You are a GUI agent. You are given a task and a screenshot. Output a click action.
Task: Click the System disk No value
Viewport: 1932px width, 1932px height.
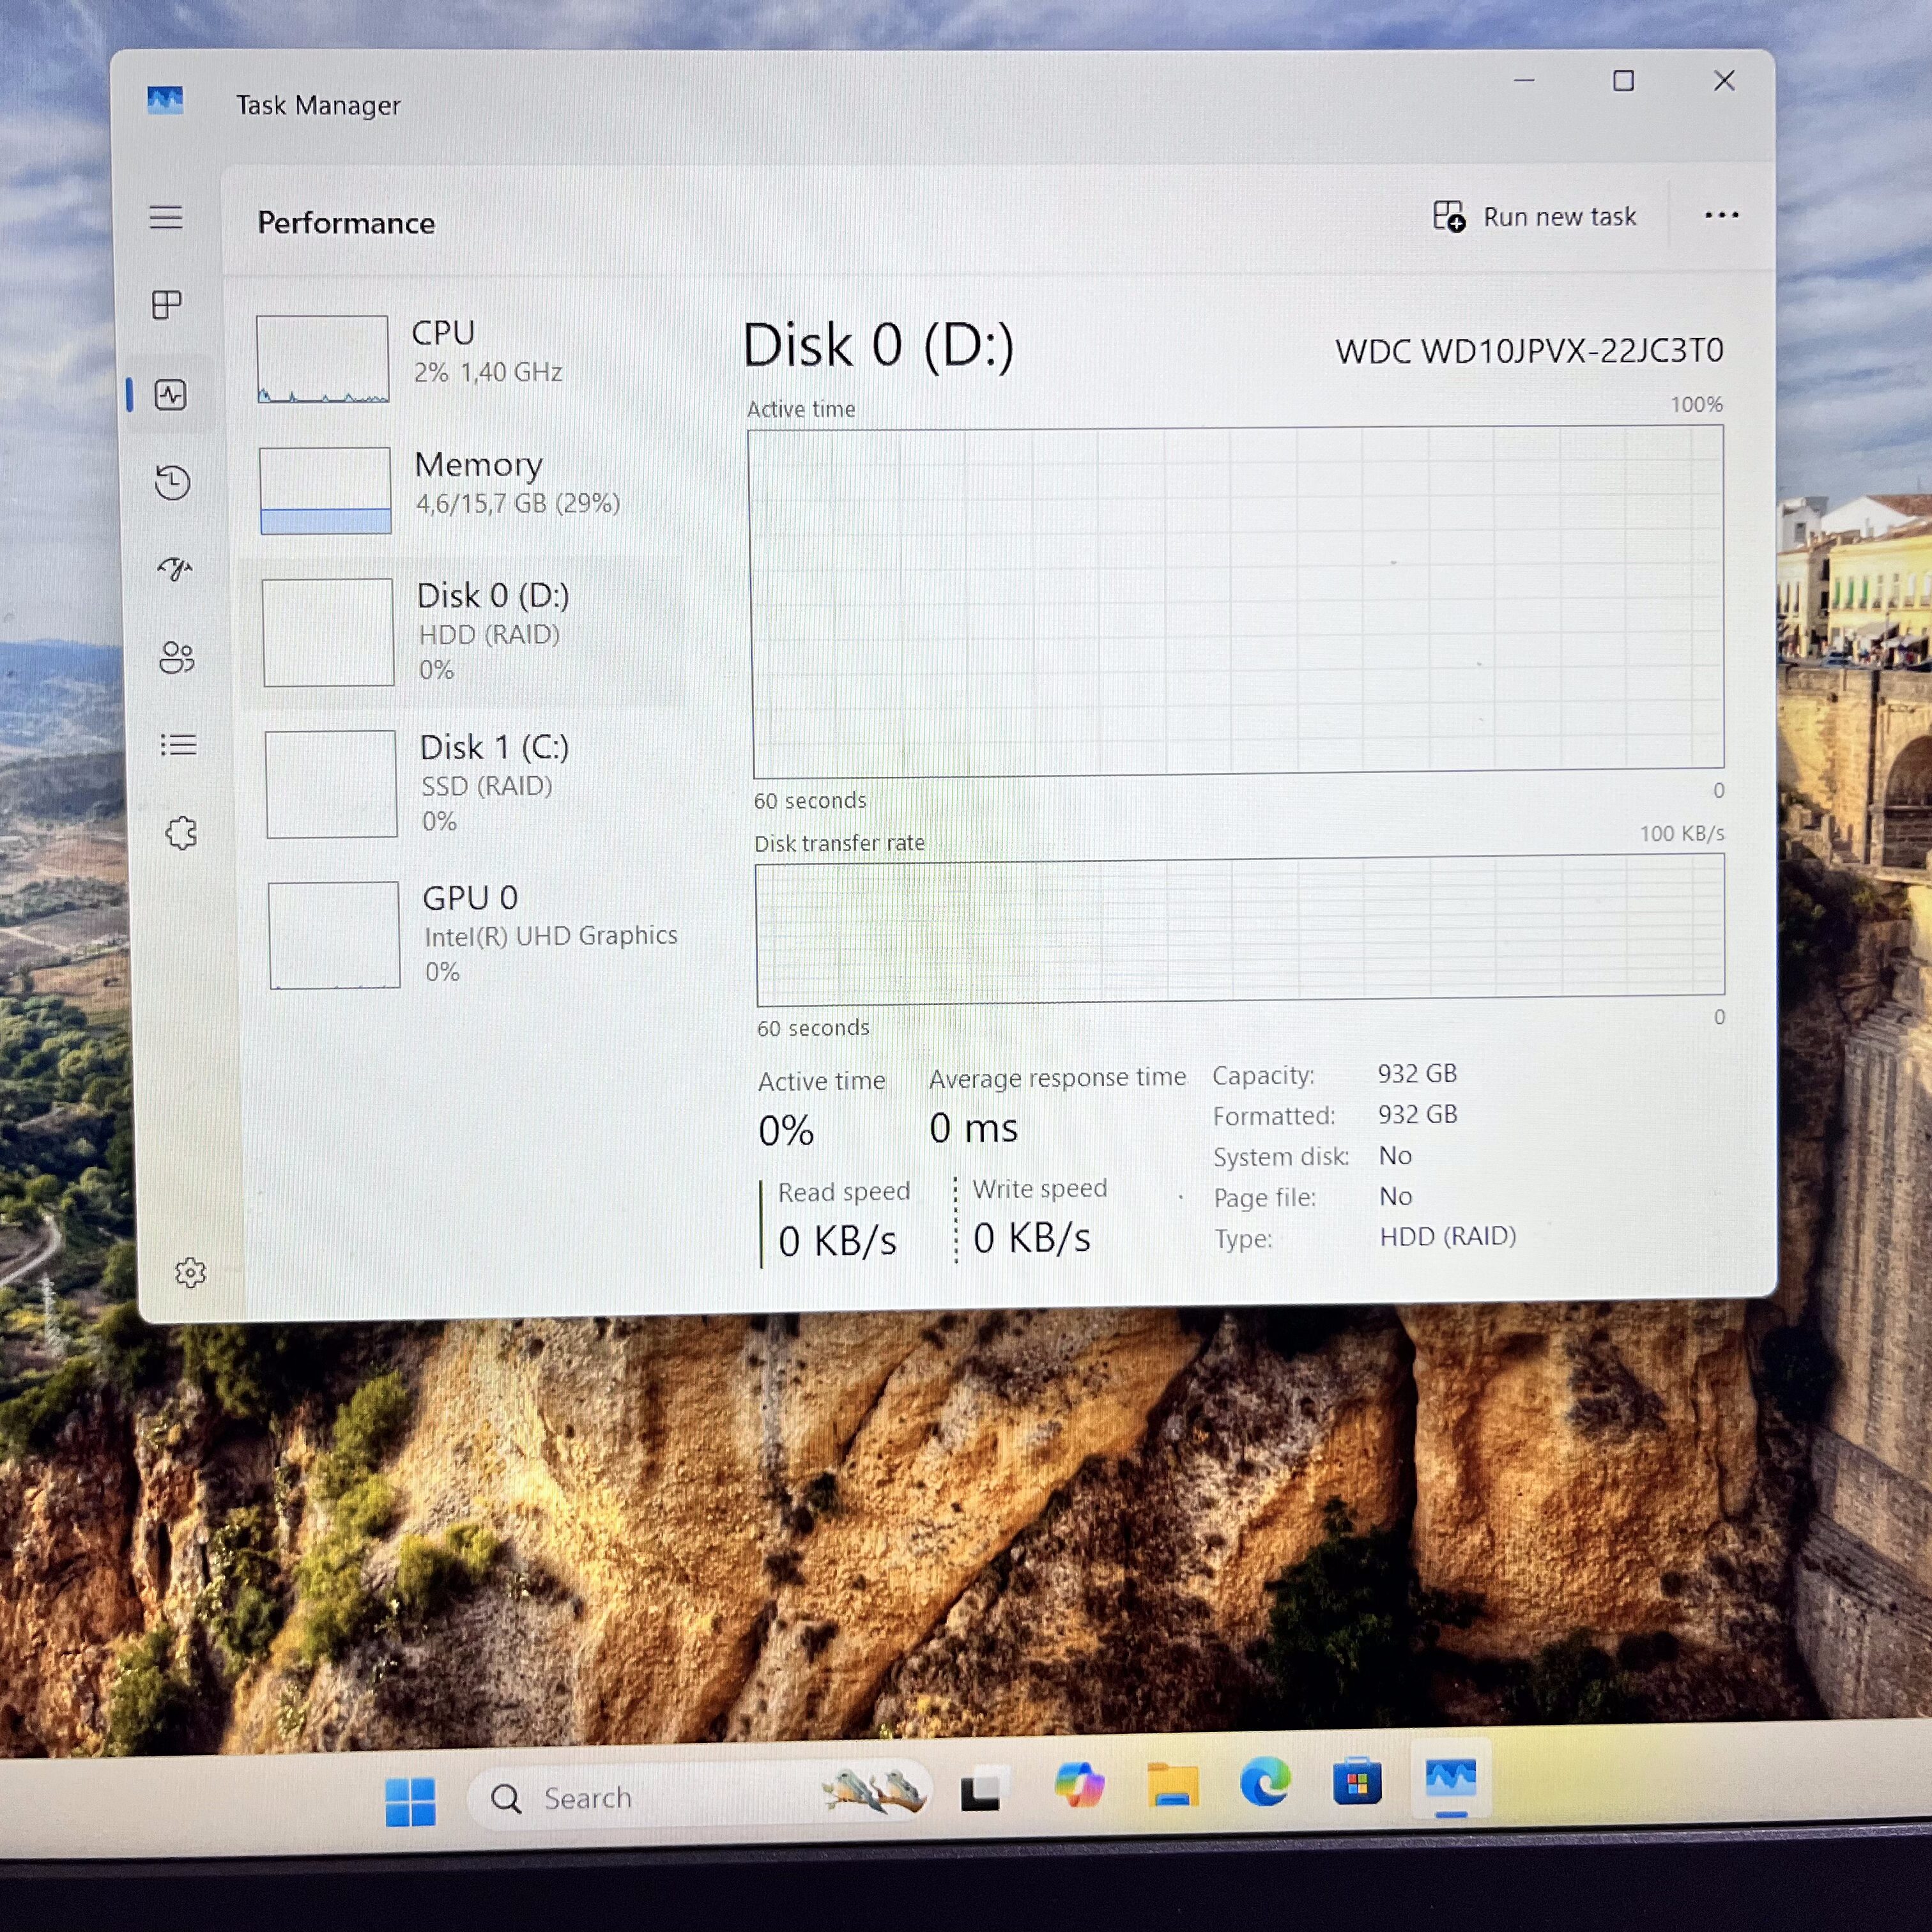pos(1395,1155)
